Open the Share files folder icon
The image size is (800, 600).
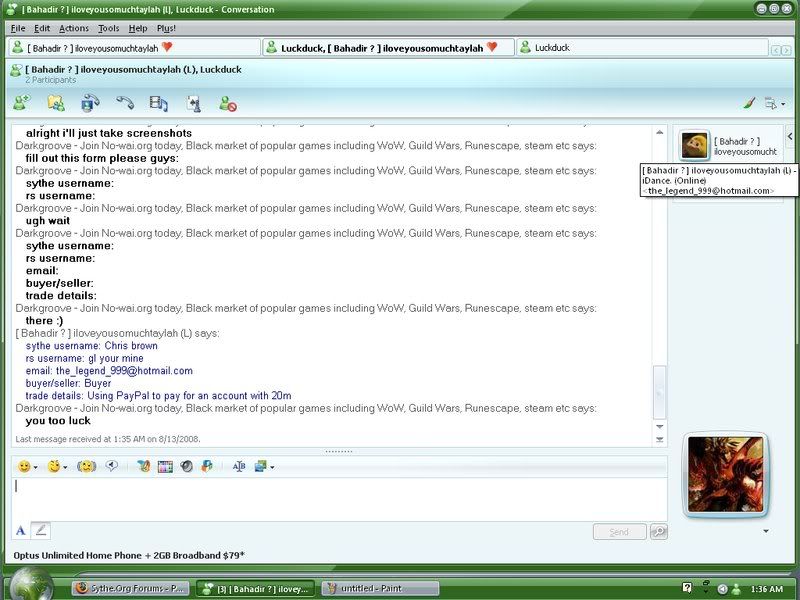[x=56, y=103]
